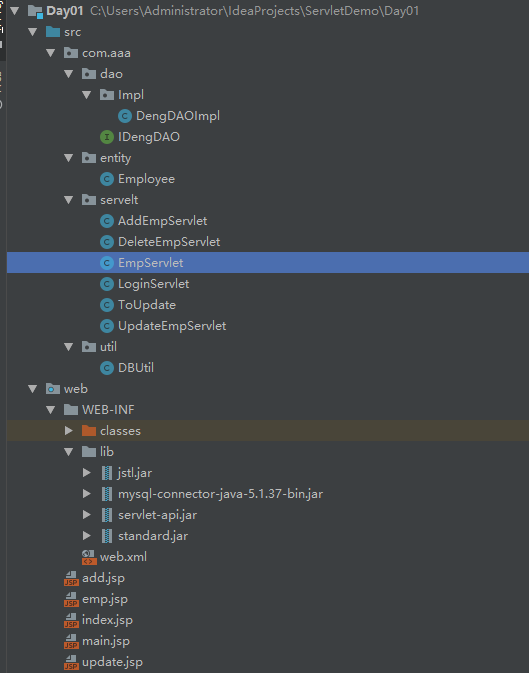Click the entity package icon
Viewport: 529px width, 673px height.
coord(89,158)
